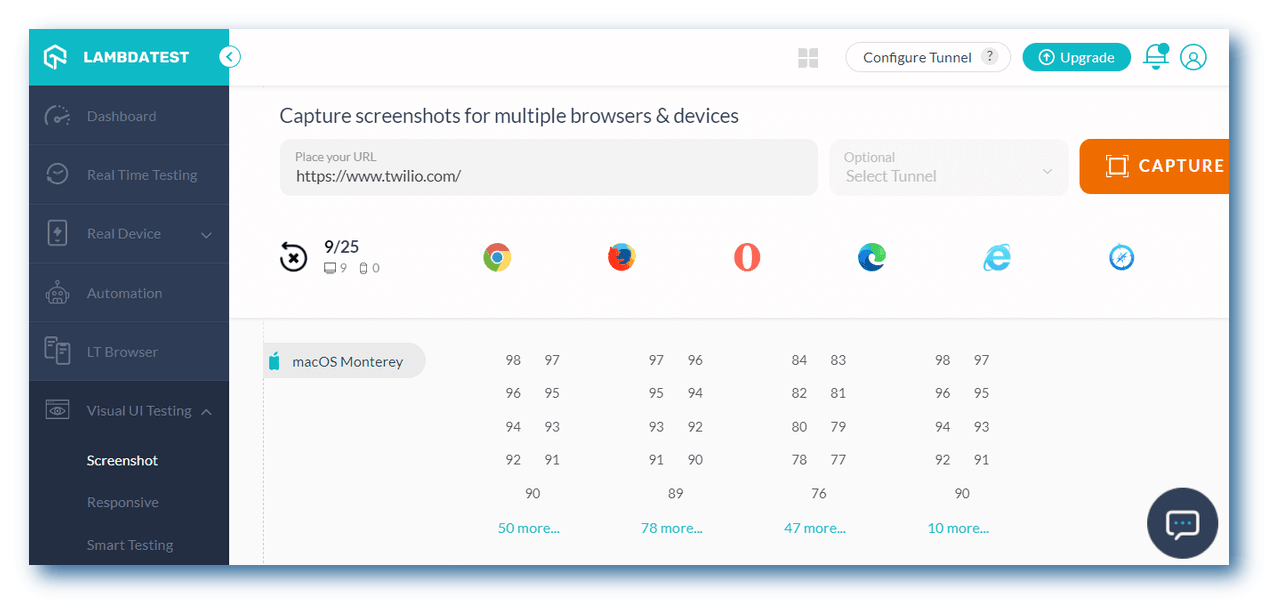
Task: Collapse the sidebar with arrow button
Action: (x=230, y=57)
